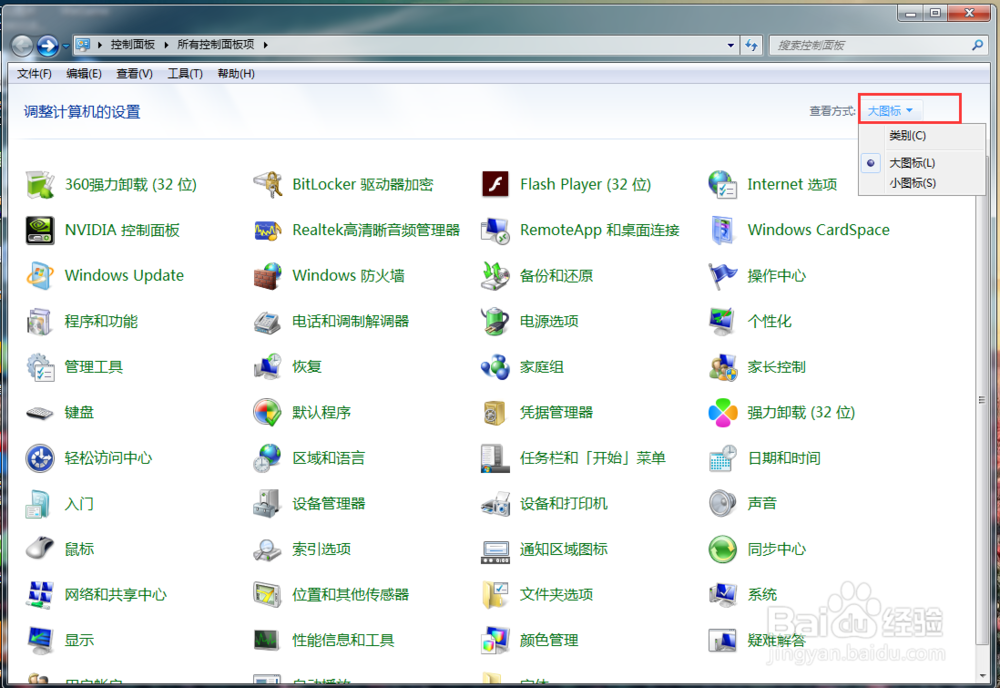This screenshot has height=688, width=1000.
Task: Open the 性能信息和工具 icon
Action: tap(267, 640)
